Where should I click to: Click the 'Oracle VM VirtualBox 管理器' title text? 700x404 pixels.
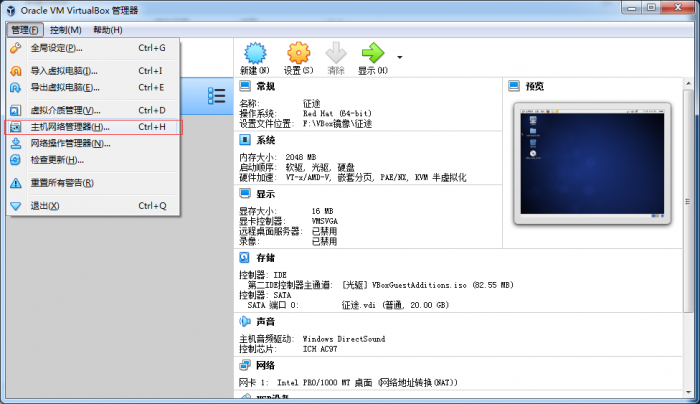pos(79,10)
